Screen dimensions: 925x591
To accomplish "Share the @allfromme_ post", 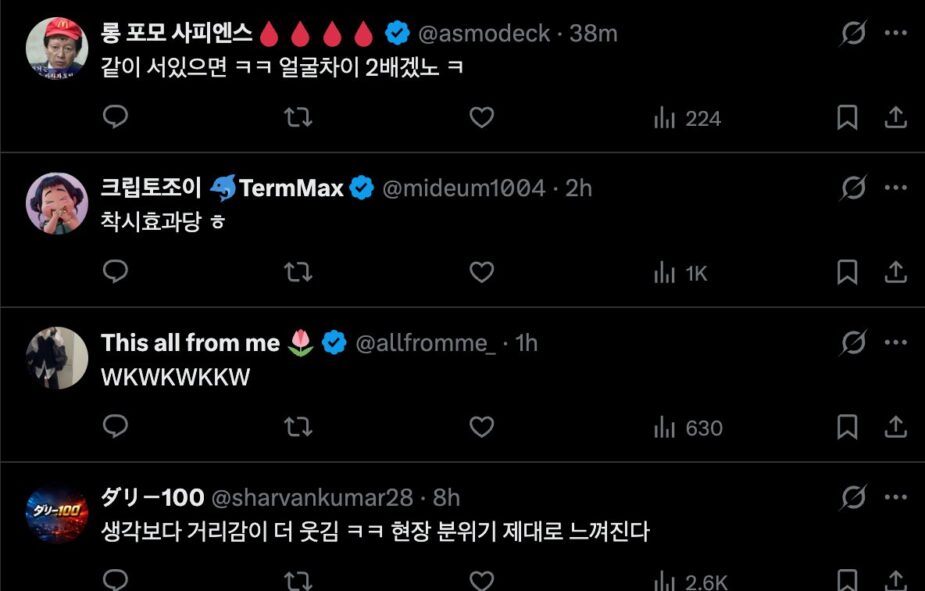I will [896, 428].
